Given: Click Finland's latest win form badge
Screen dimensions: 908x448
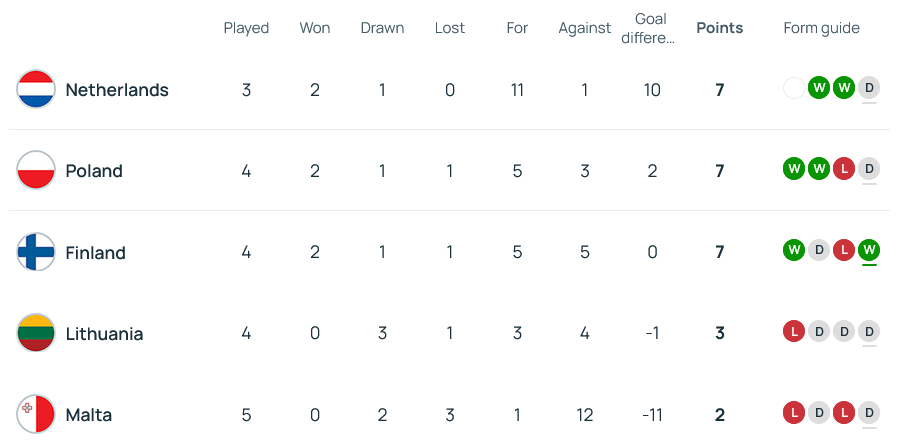Looking at the screenshot, I should pyautogui.click(x=868, y=249).
